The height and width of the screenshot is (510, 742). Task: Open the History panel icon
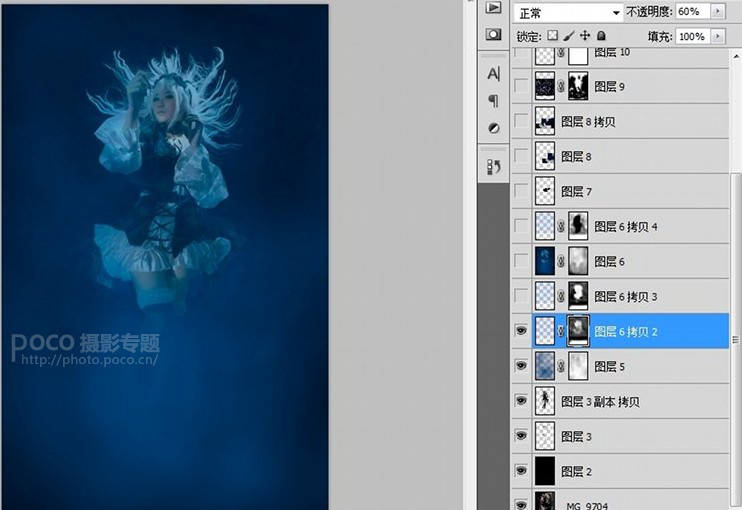pyautogui.click(x=493, y=166)
